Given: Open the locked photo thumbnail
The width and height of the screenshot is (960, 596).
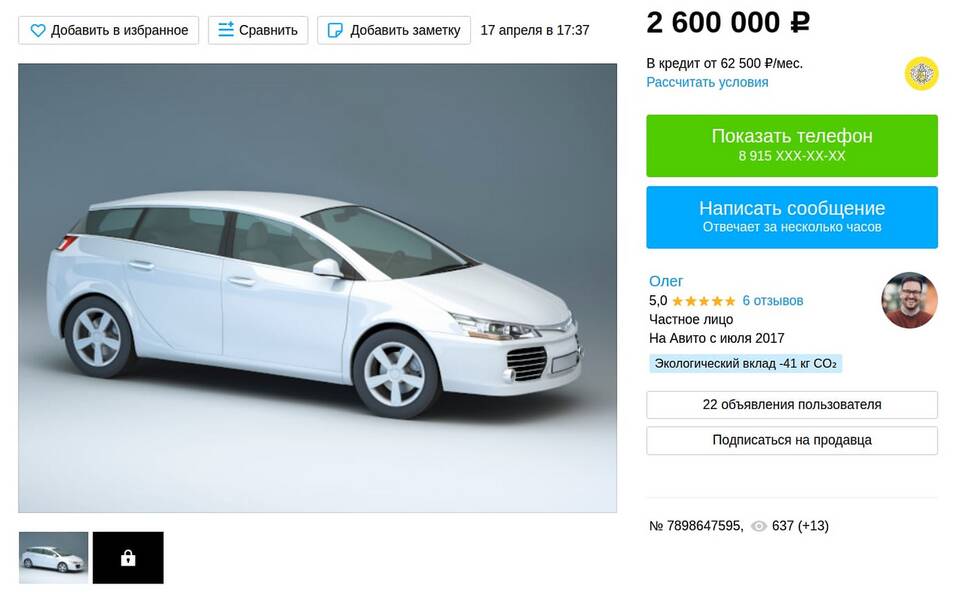Looking at the screenshot, I should coord(128,557).
